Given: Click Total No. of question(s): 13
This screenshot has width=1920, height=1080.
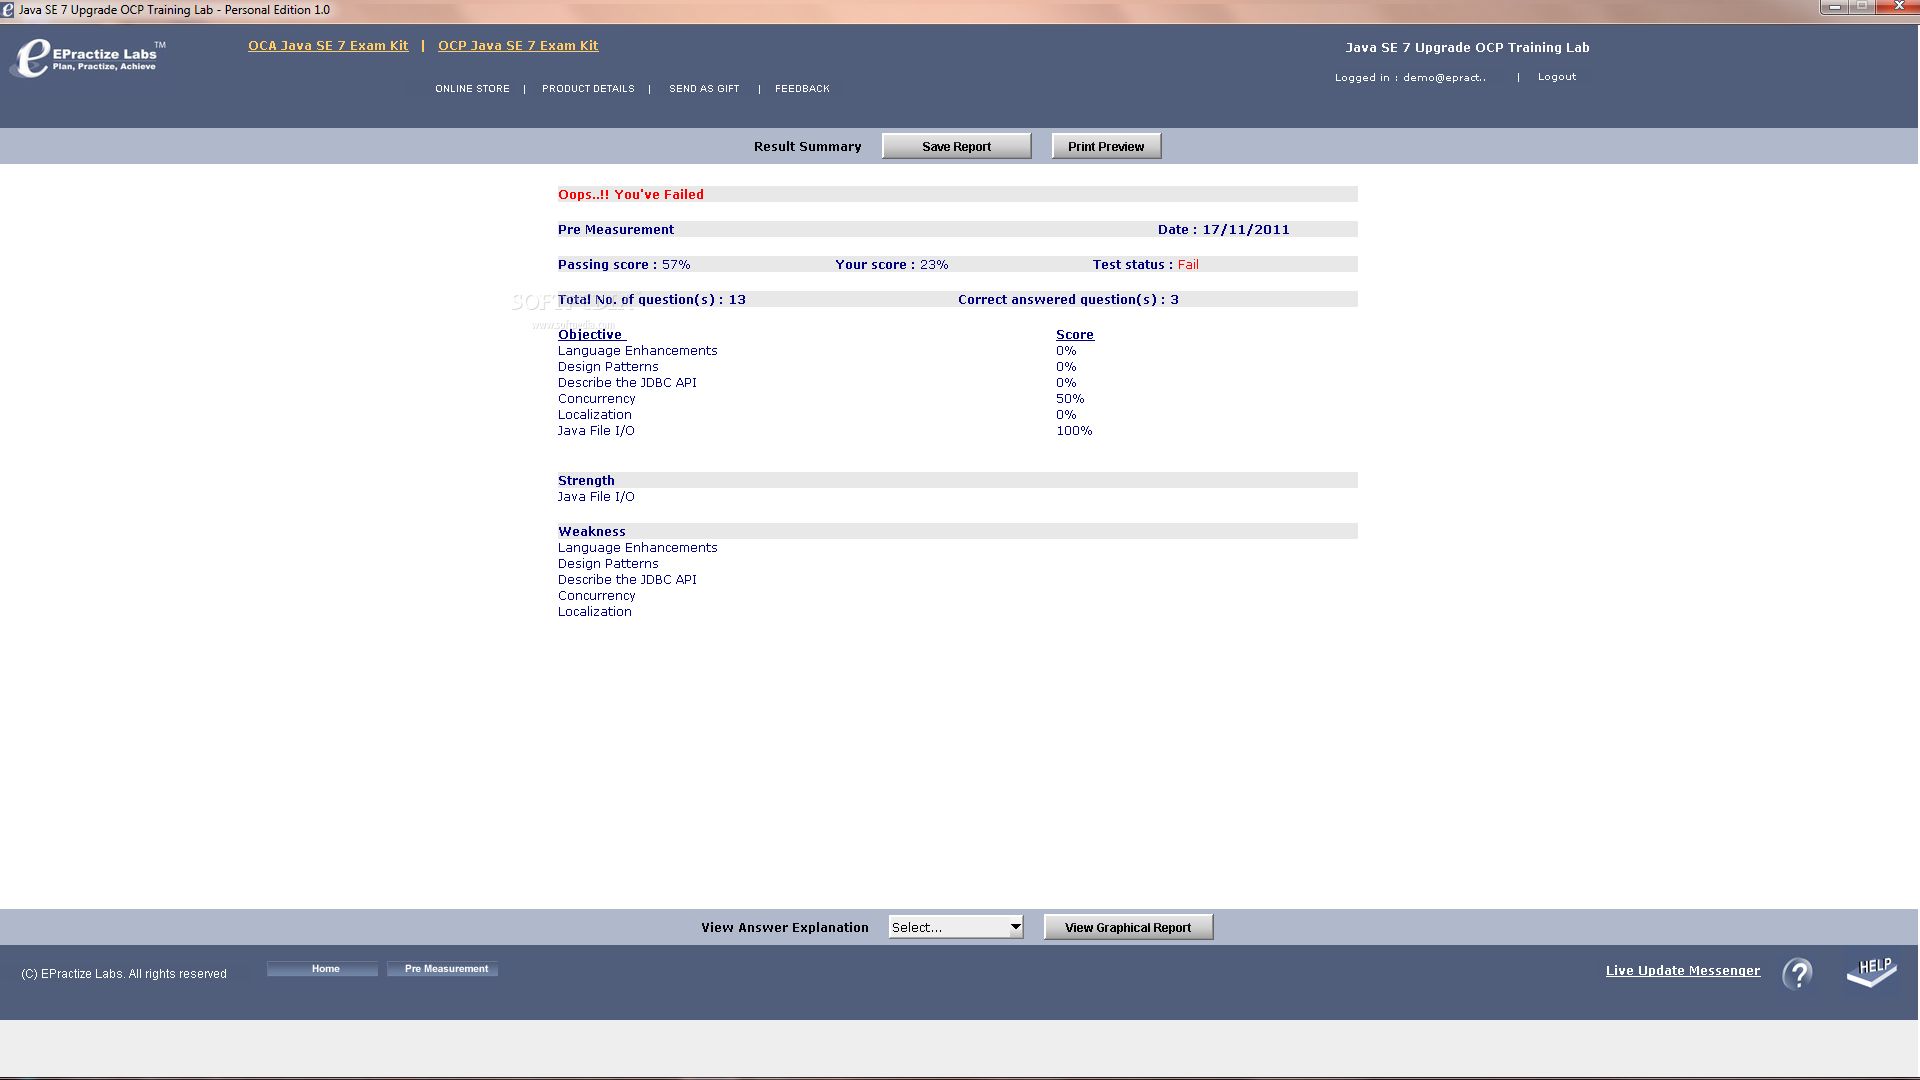Looking at the screenshot, I should point(652,300).
